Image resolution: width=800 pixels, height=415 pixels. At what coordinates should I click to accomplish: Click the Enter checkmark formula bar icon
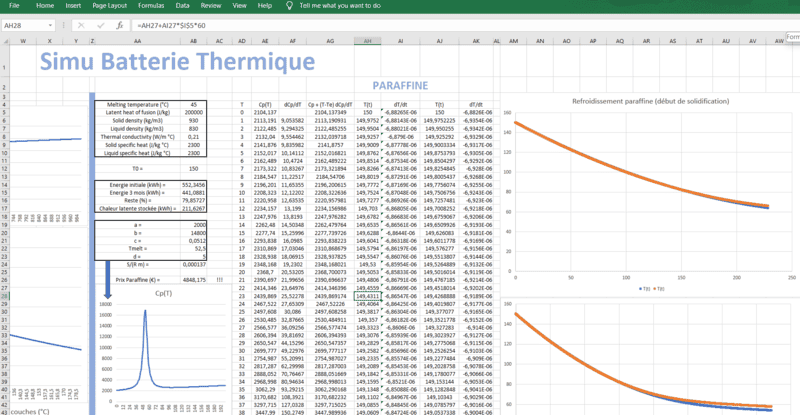coord(100,25)
